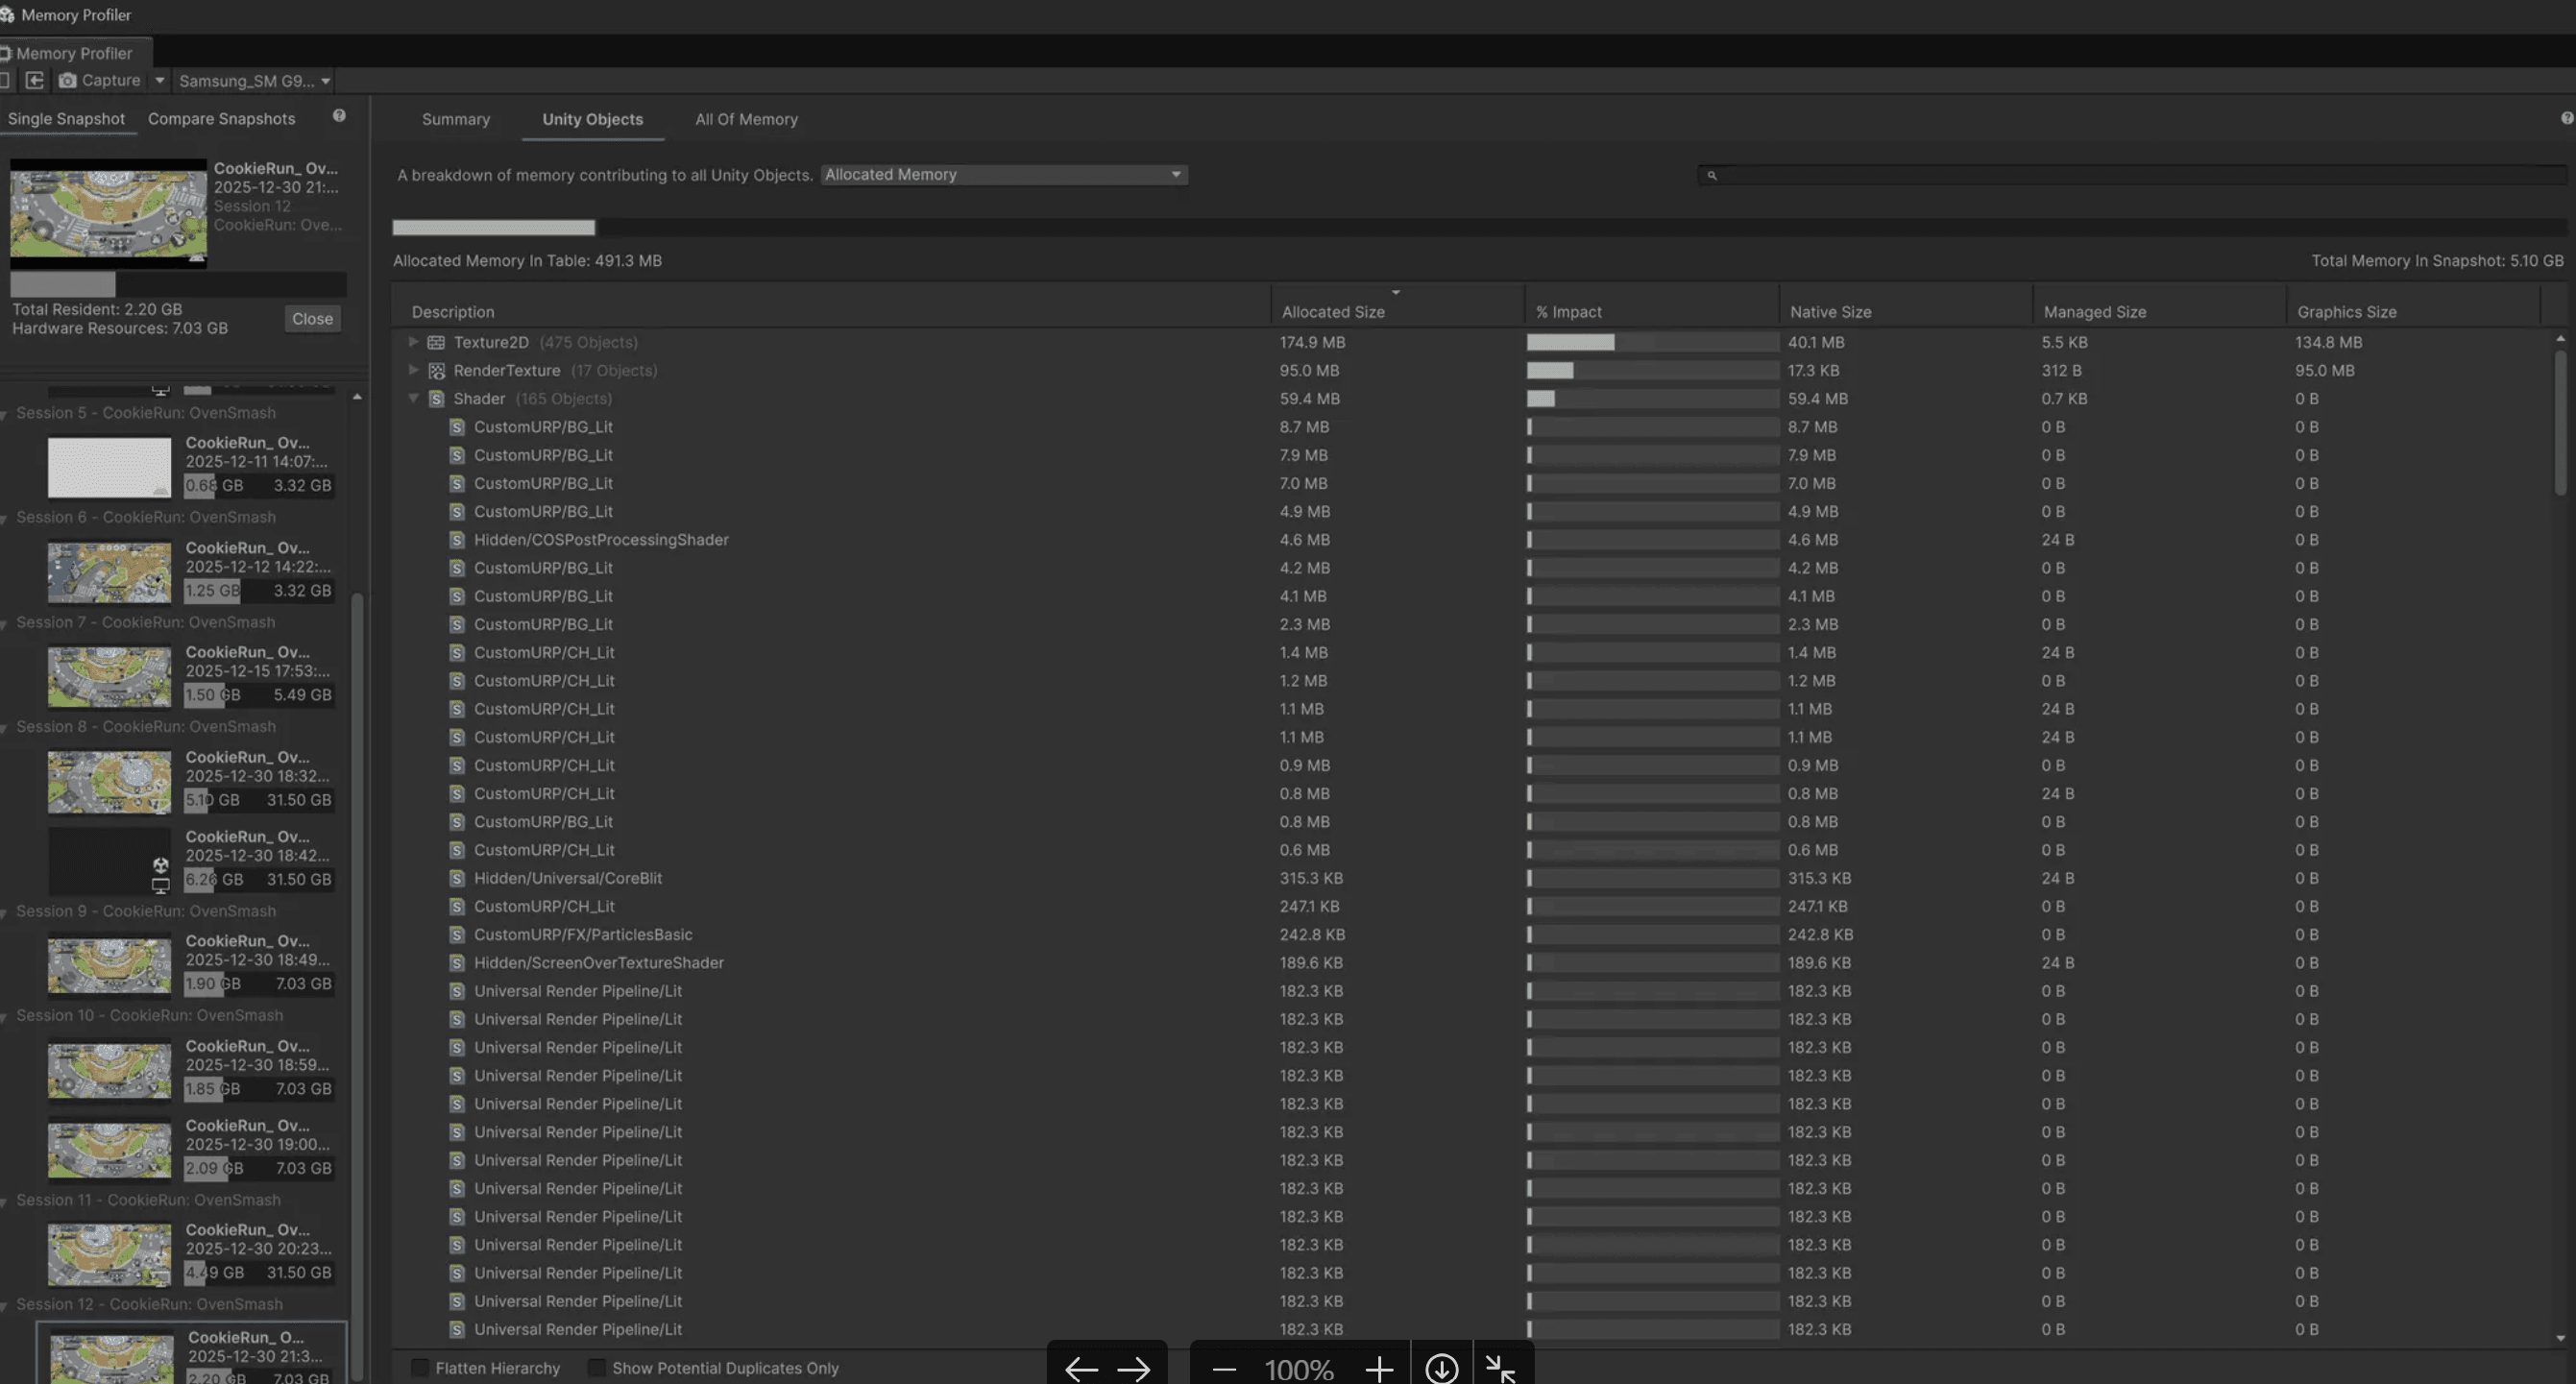Image resolution: width=2576 pixels, height=1384 pixels.
Task: Click the circled download arrow icon
Action: [x=1441, y=1368]
